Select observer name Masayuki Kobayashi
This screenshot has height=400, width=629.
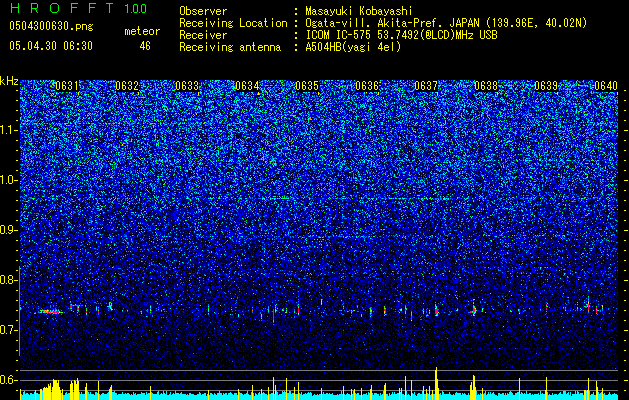coord(359,11)
